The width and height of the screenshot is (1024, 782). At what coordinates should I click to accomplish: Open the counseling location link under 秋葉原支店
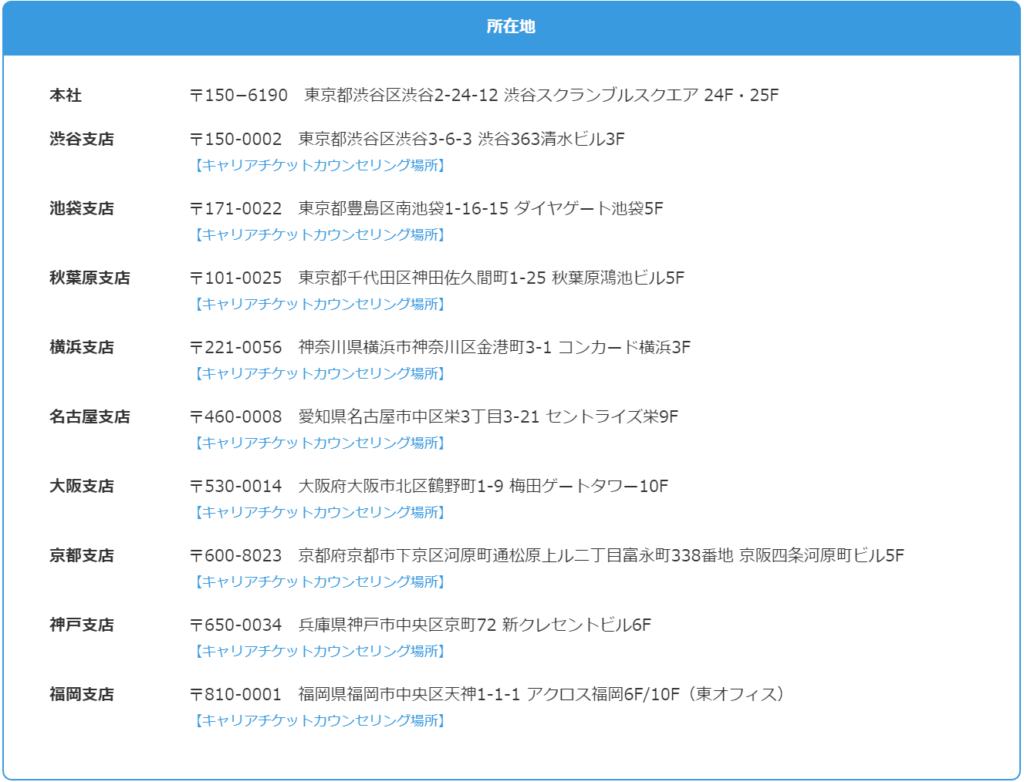pos(319,304)
